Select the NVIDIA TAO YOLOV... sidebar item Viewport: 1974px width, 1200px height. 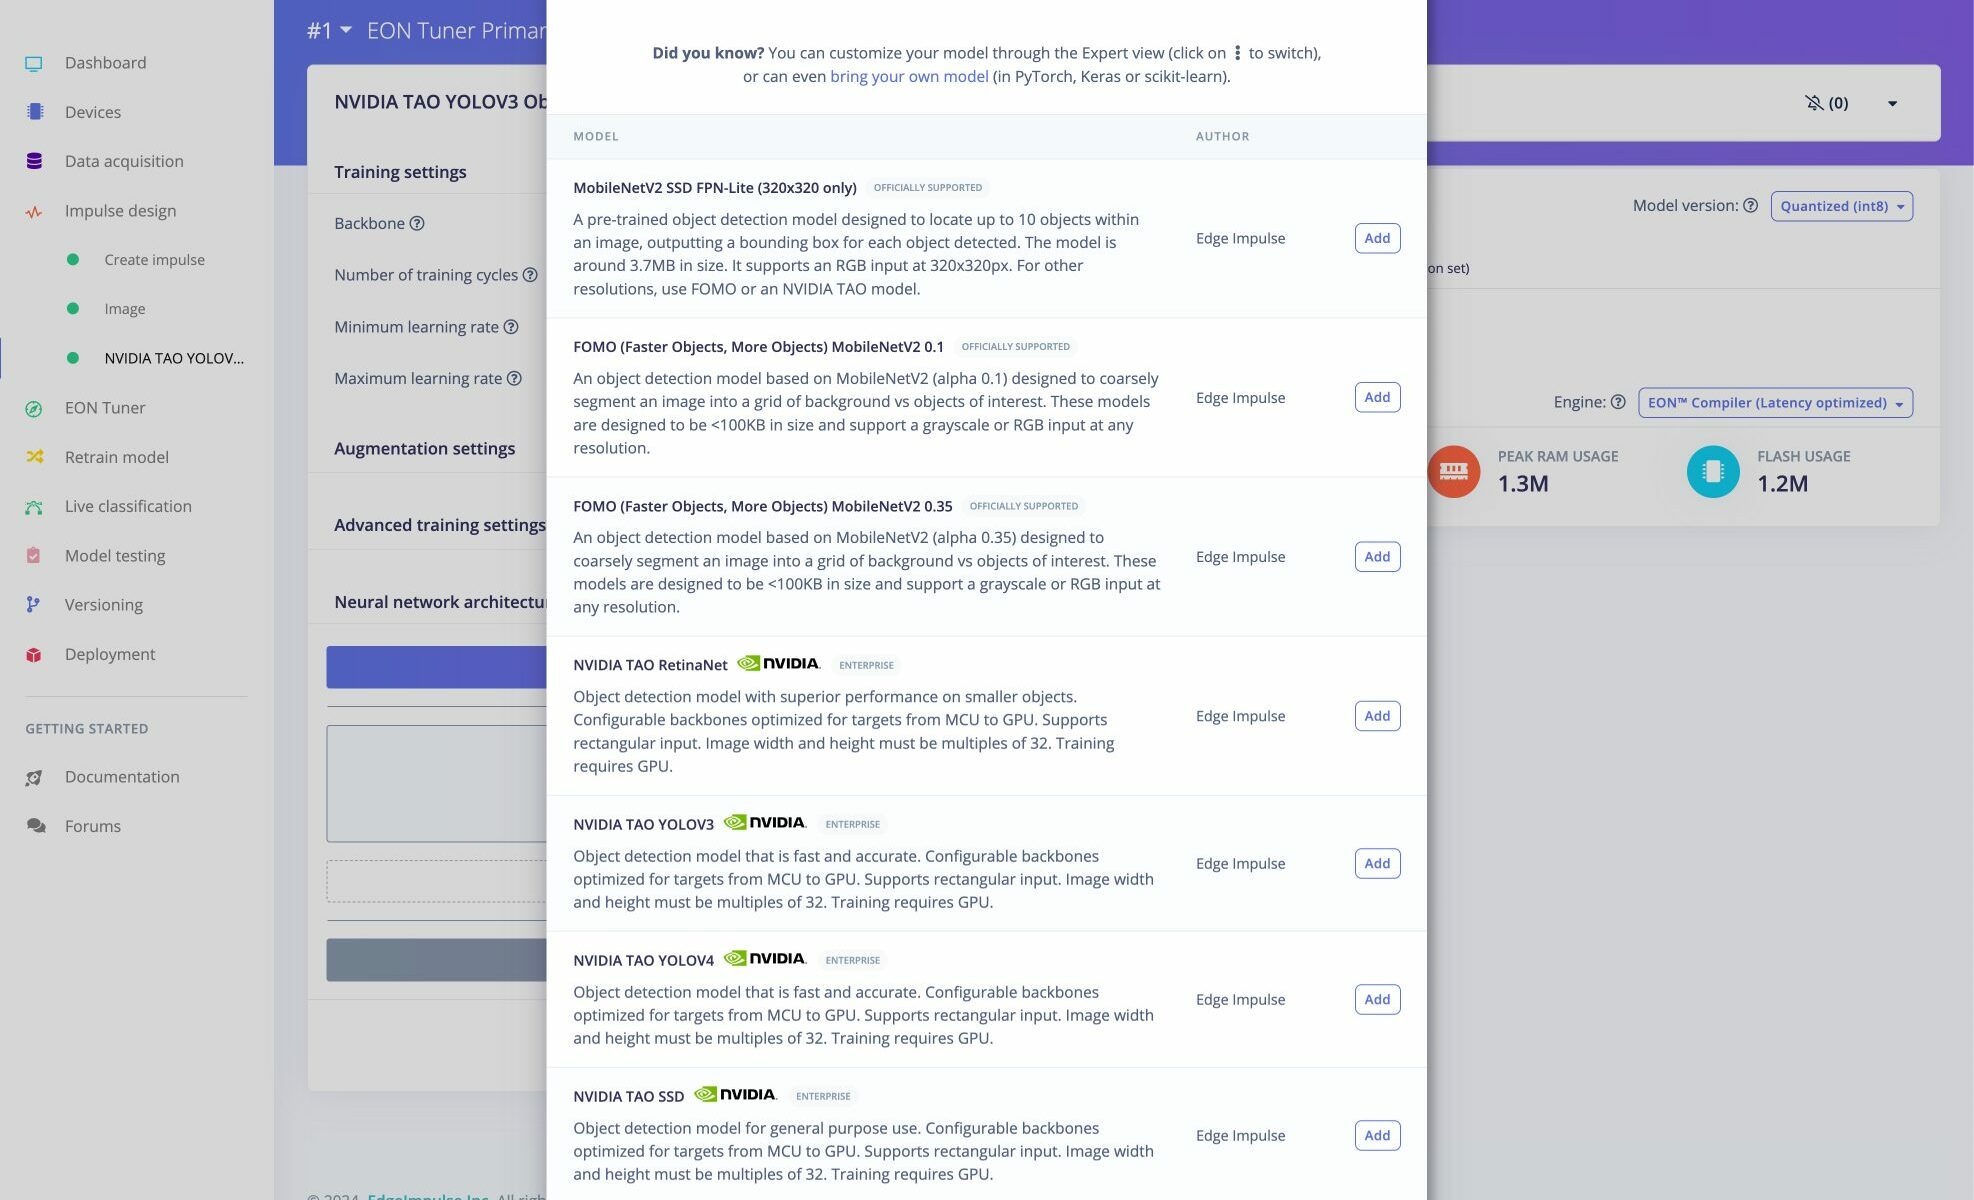pyautogui.click(x=174, y=358)
